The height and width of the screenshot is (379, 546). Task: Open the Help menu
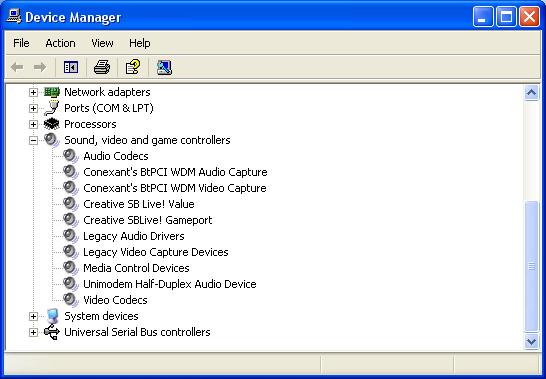140,43
